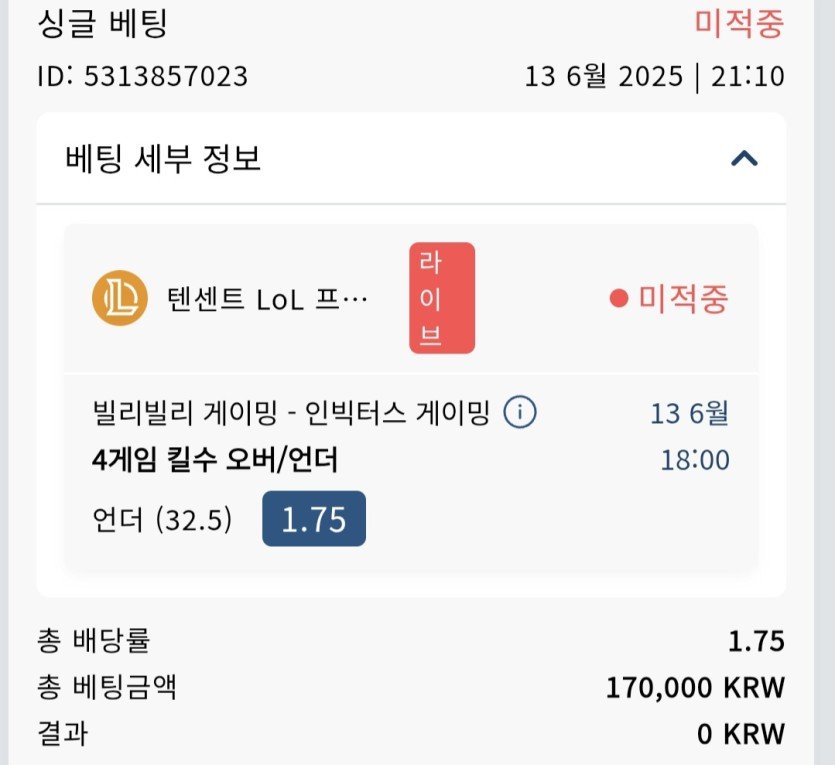This screenshot has height=765, width=835.
Task: Collapse the 베팅 세부 정보 chevron arrow
Action: (x=744, y=158)
